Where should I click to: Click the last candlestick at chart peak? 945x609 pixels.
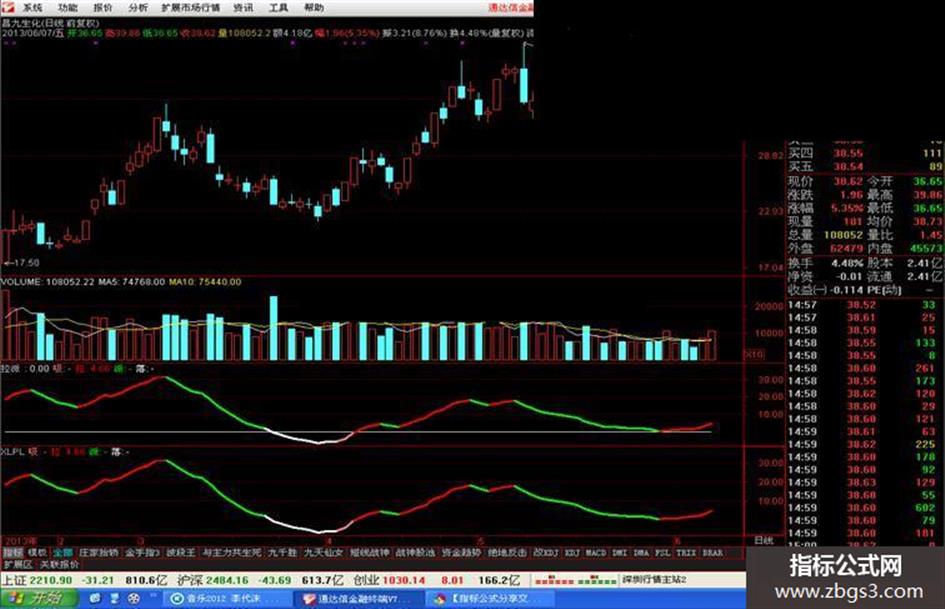[524, 72]
